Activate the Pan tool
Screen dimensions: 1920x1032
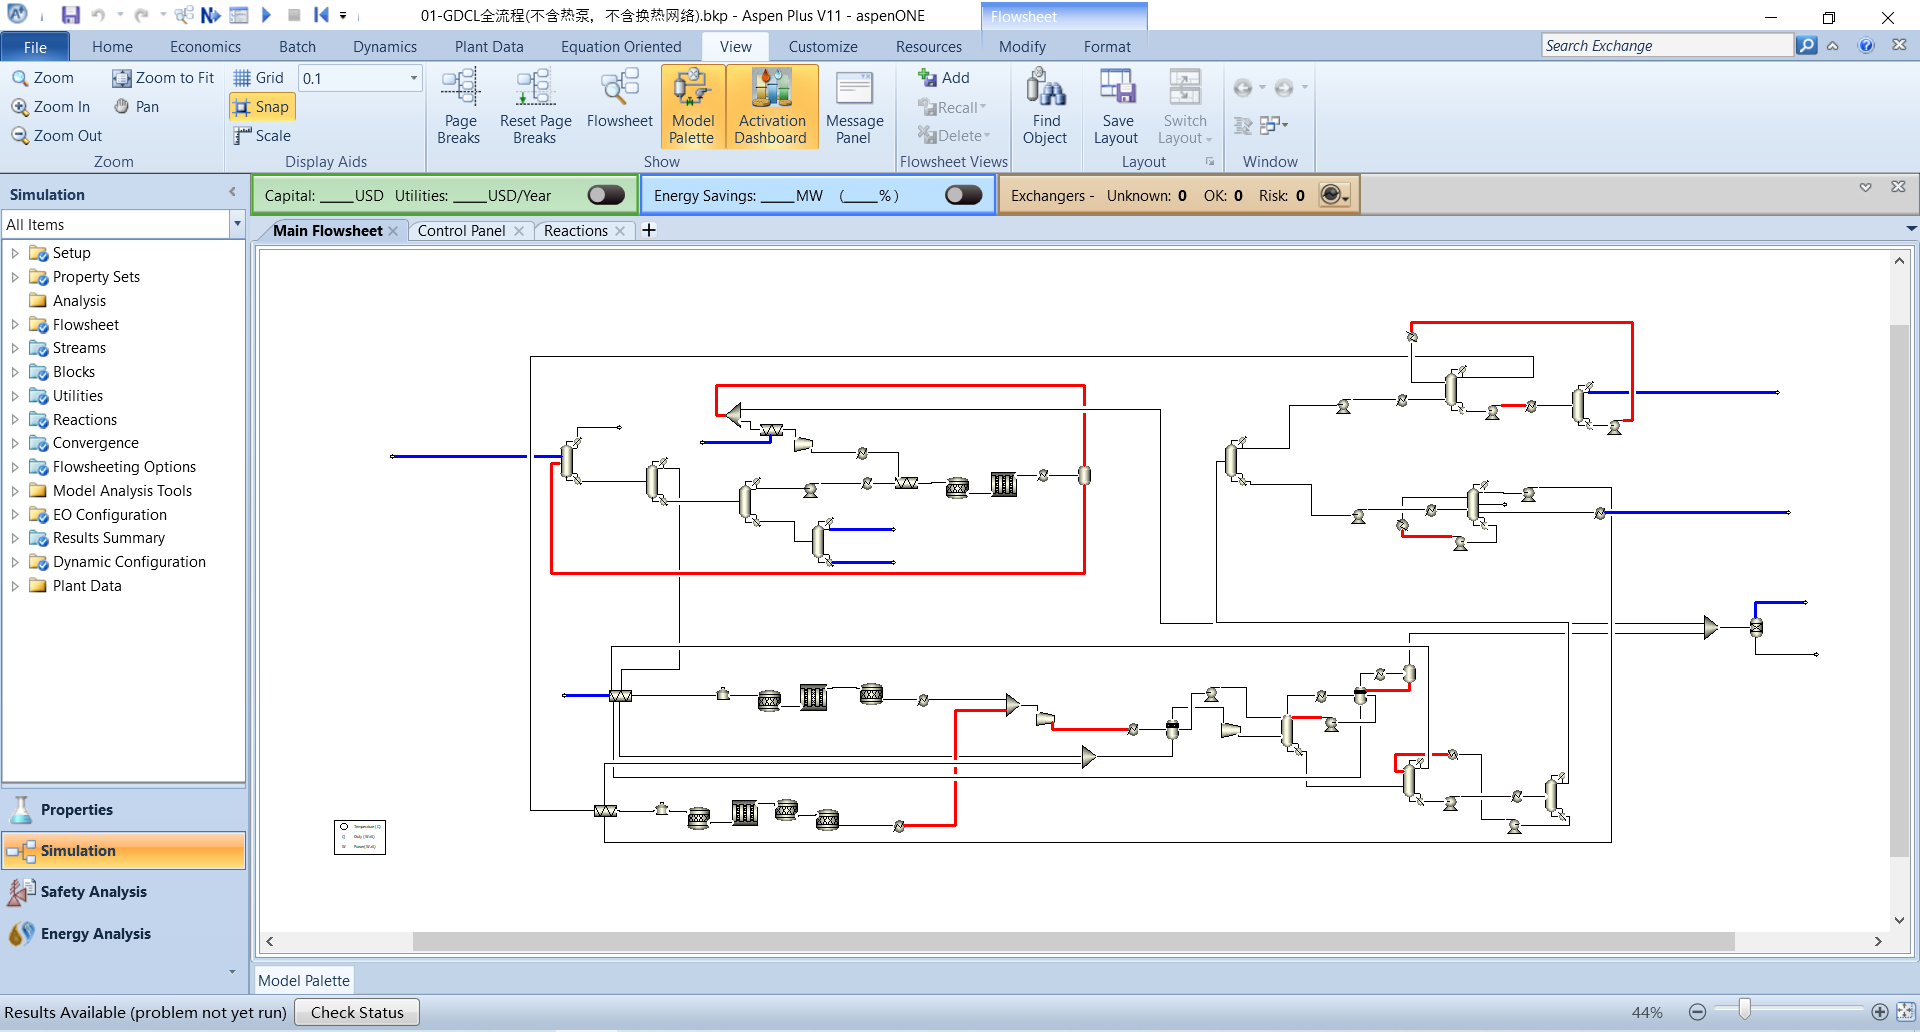pyautogui.click(x=136, y=107)
